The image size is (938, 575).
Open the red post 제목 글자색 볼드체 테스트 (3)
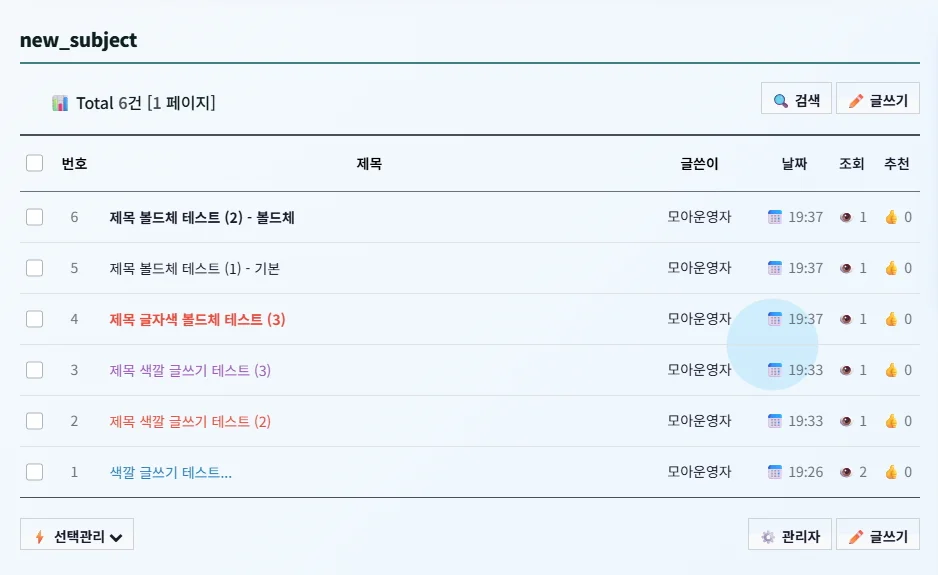(197, 320)
